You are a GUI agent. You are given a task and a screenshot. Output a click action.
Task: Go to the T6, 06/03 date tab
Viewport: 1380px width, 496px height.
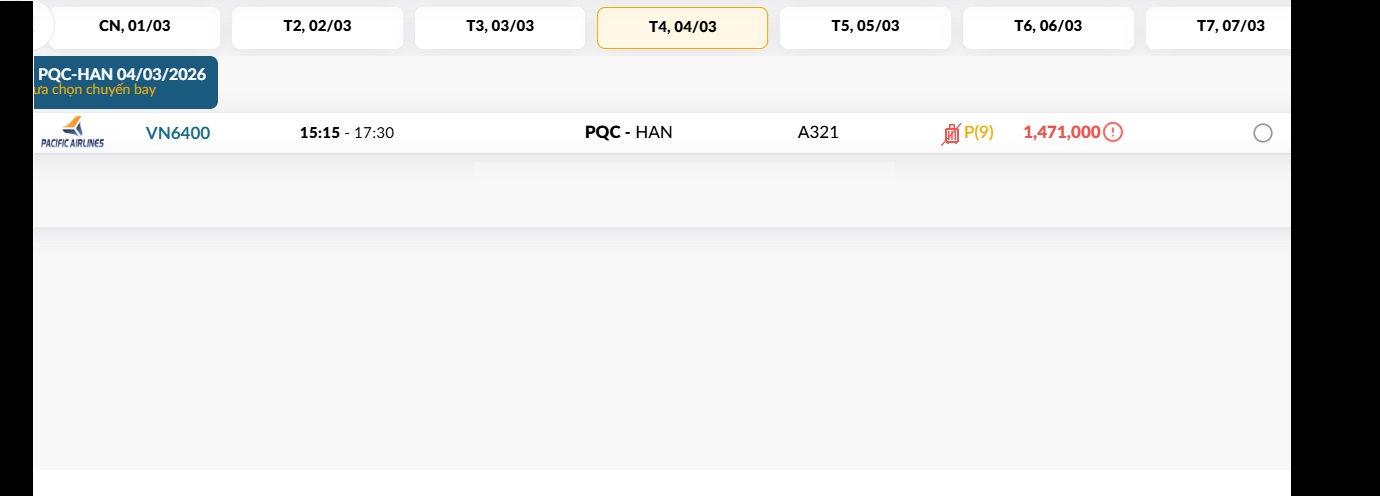[x=1048, y=27]
